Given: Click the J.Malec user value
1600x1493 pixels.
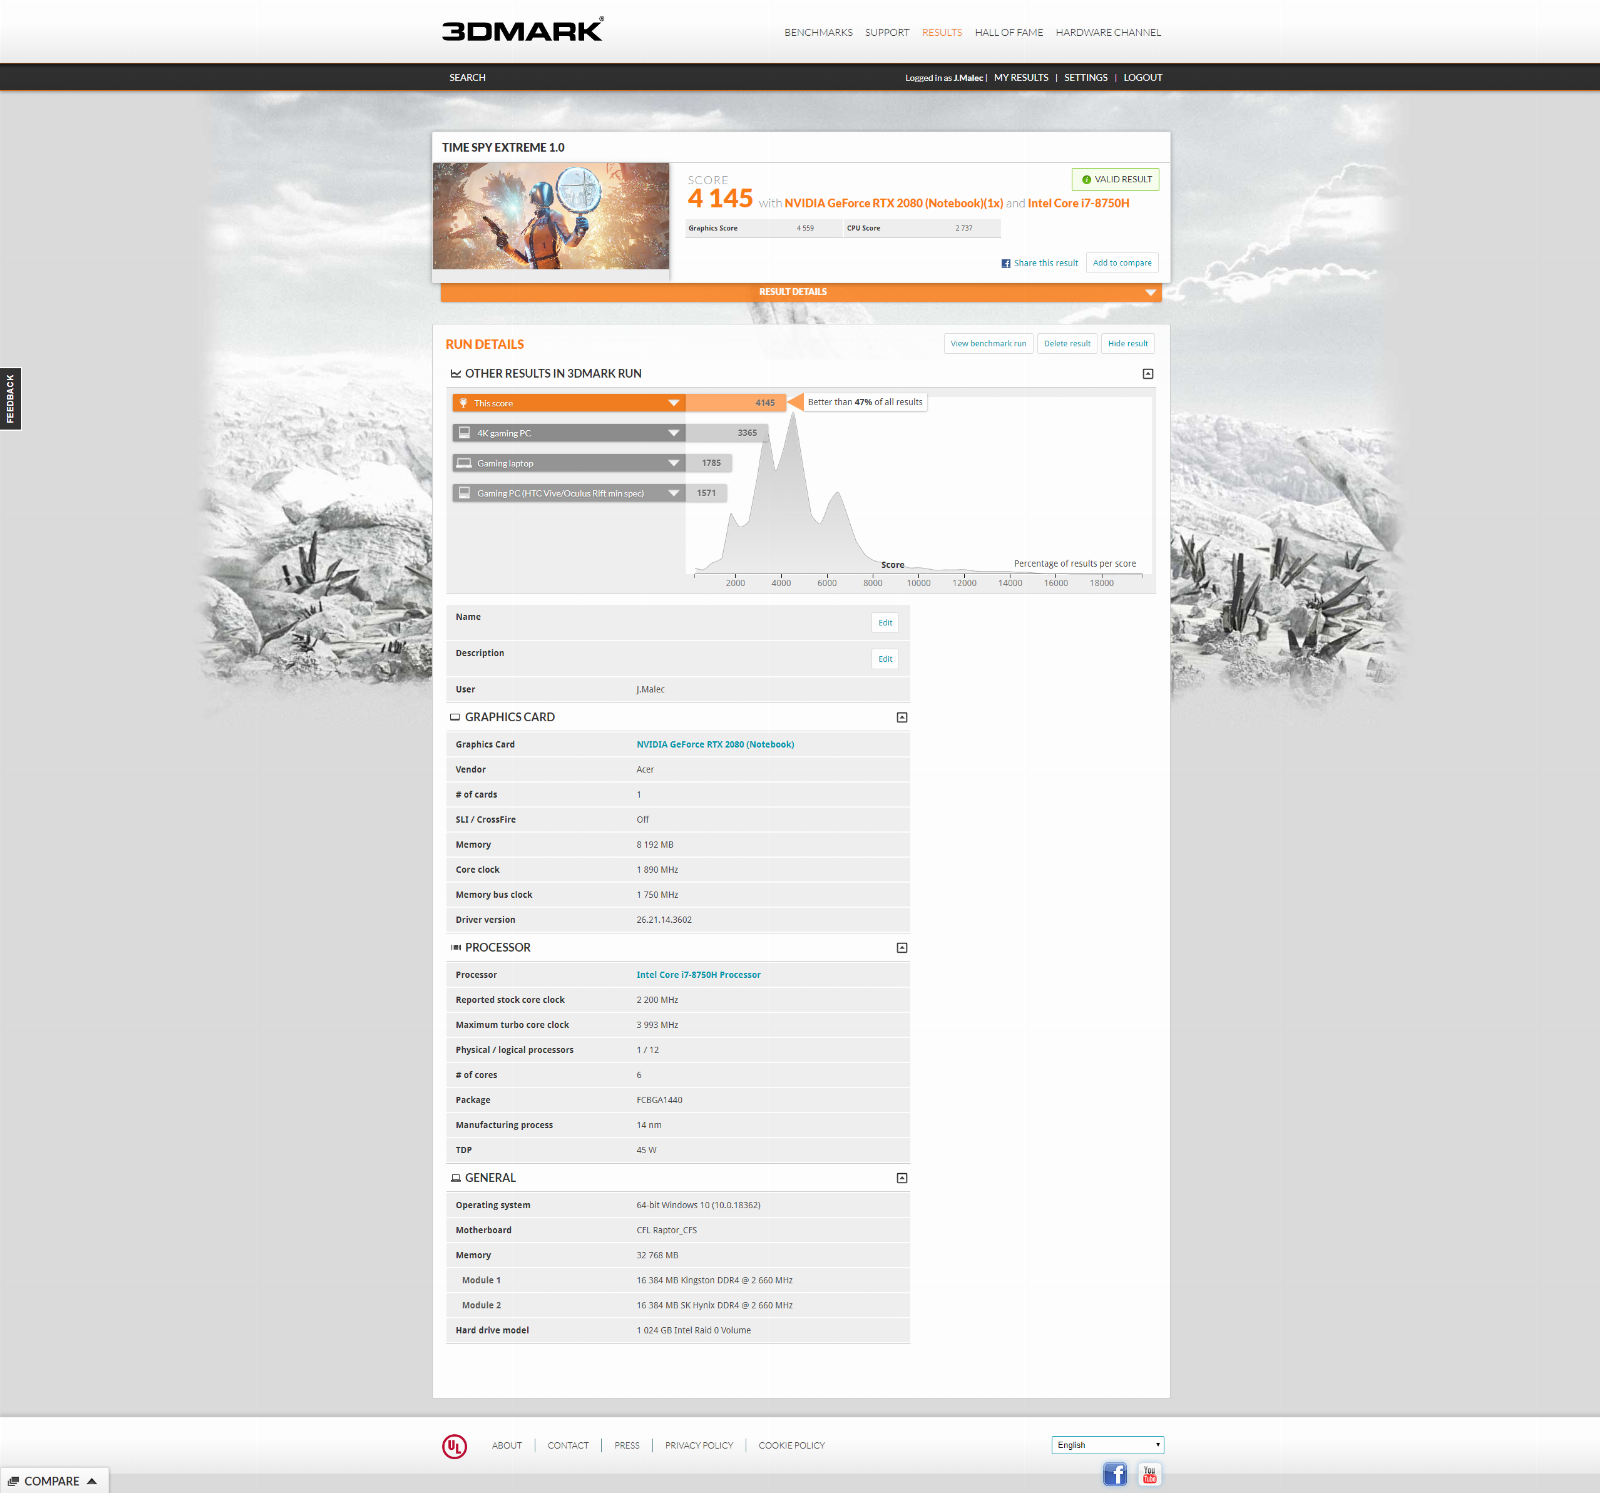Looking at the screenshot, I should 650,690.
